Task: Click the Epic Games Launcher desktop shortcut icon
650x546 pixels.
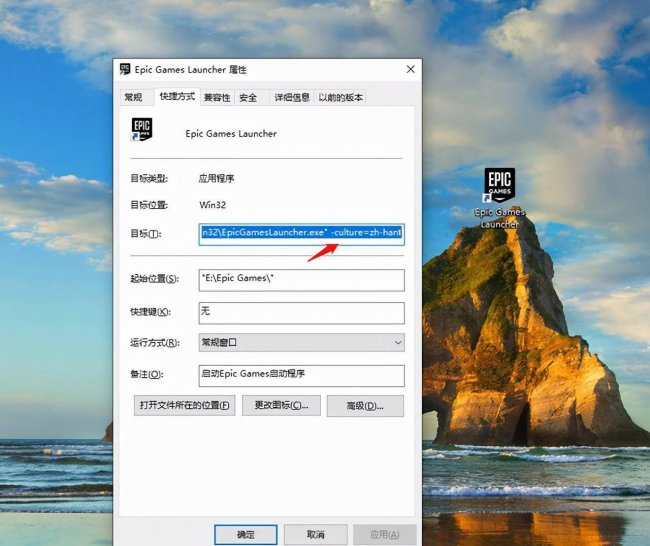Action: point(500,198)
